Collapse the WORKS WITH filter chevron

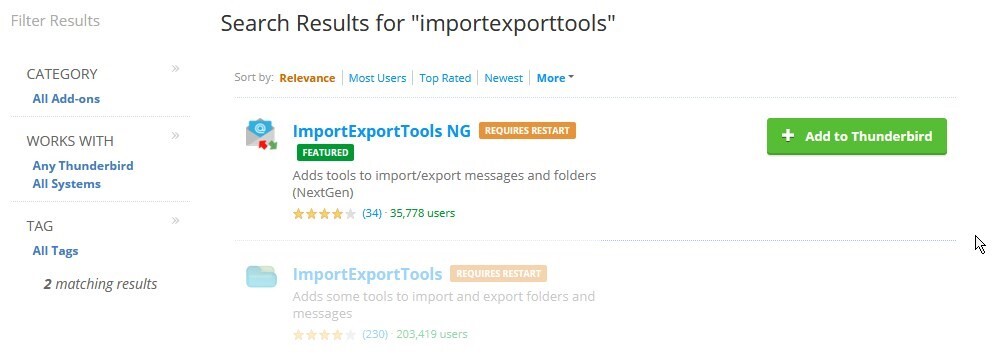click(176, 136)
